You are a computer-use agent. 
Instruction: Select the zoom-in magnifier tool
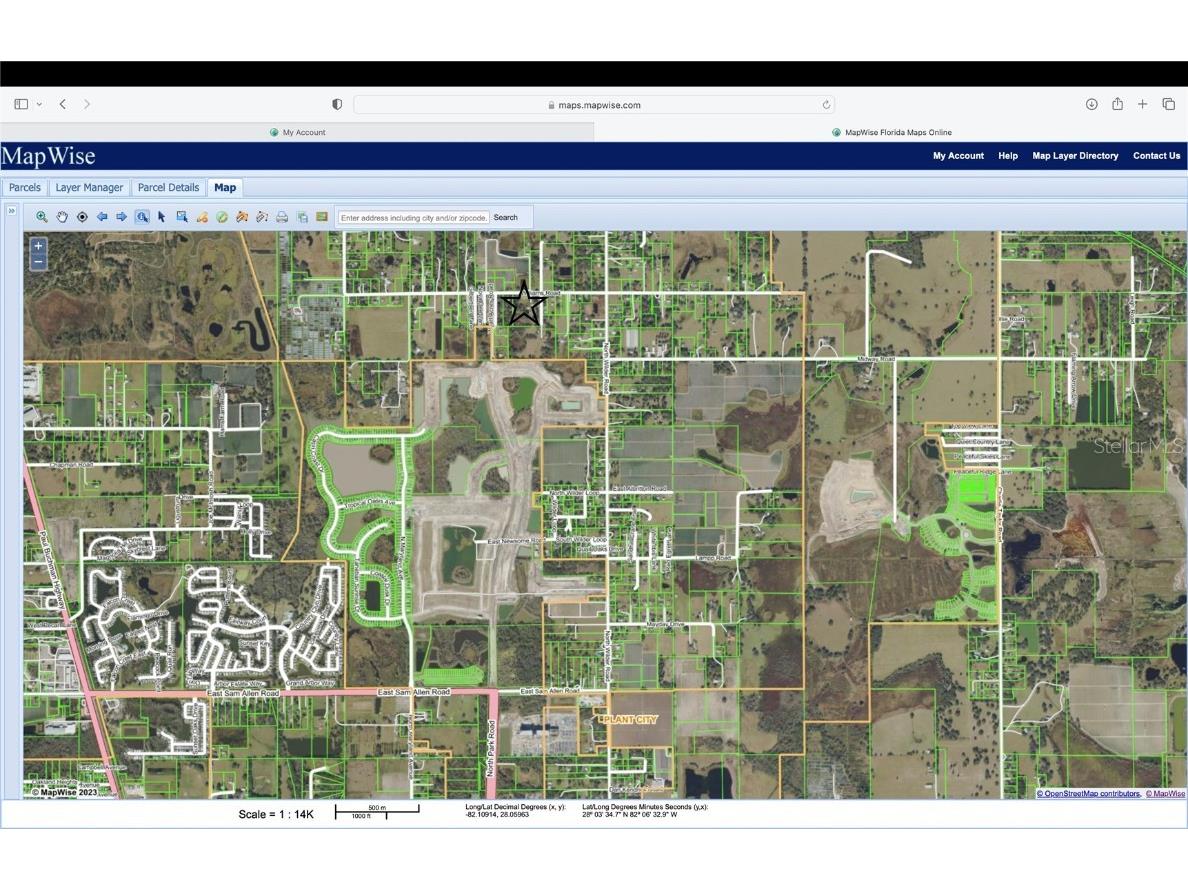click(x=42, y=217)
